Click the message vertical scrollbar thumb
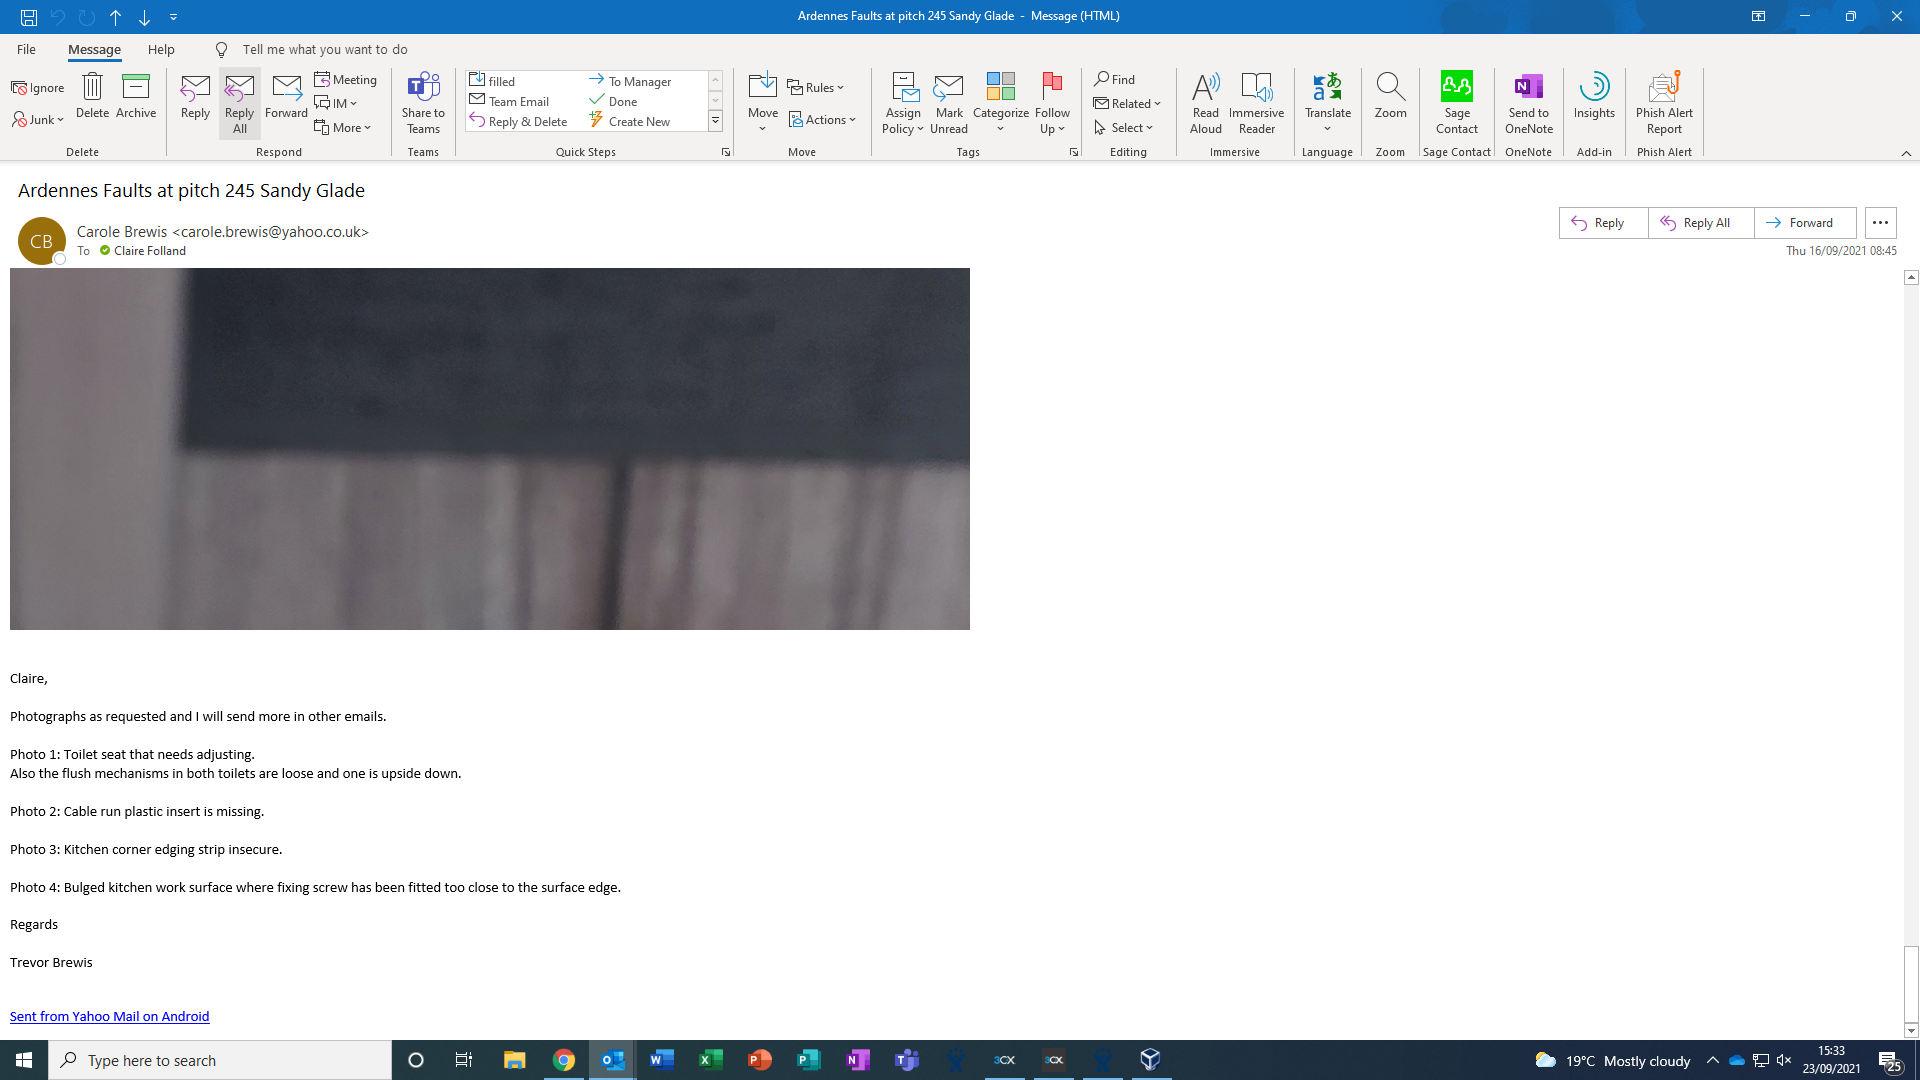The width and height of the screenshot is (1920, 1080). [x=1911, y=983]
